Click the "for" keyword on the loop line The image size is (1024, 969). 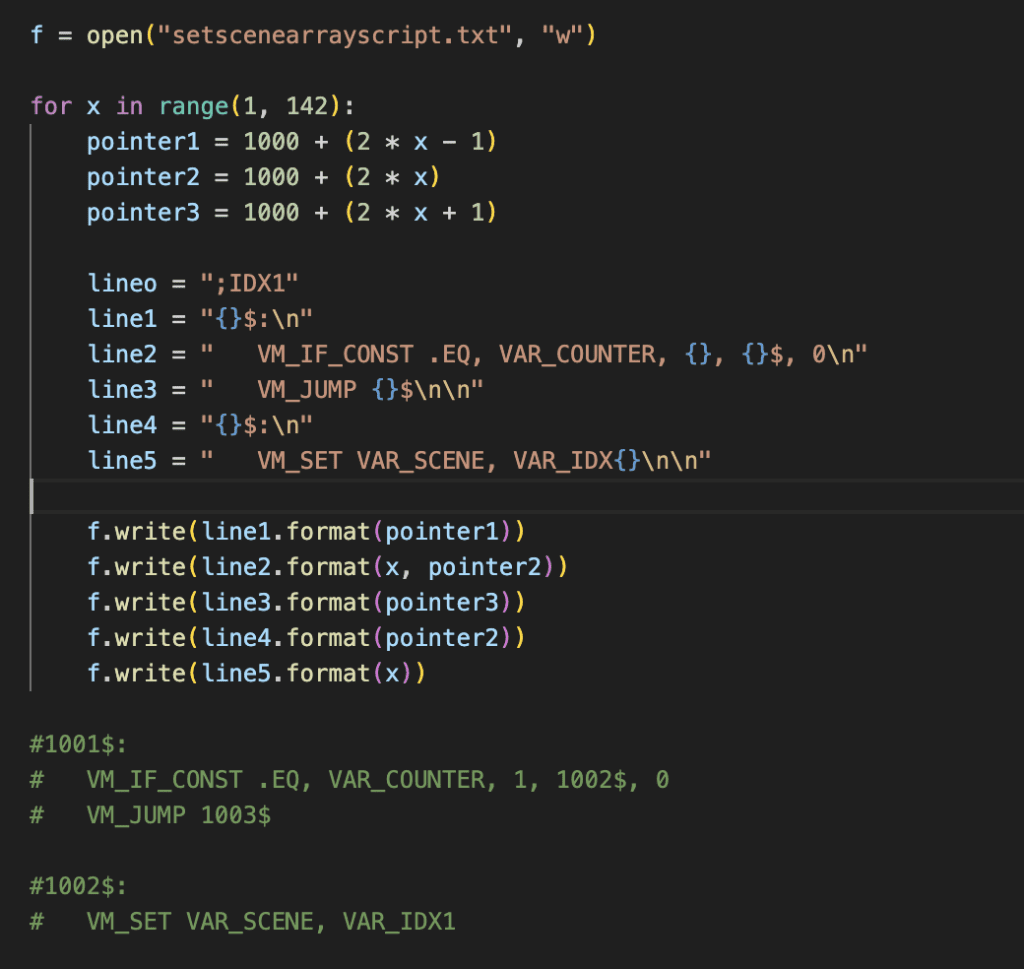(51, 106)
